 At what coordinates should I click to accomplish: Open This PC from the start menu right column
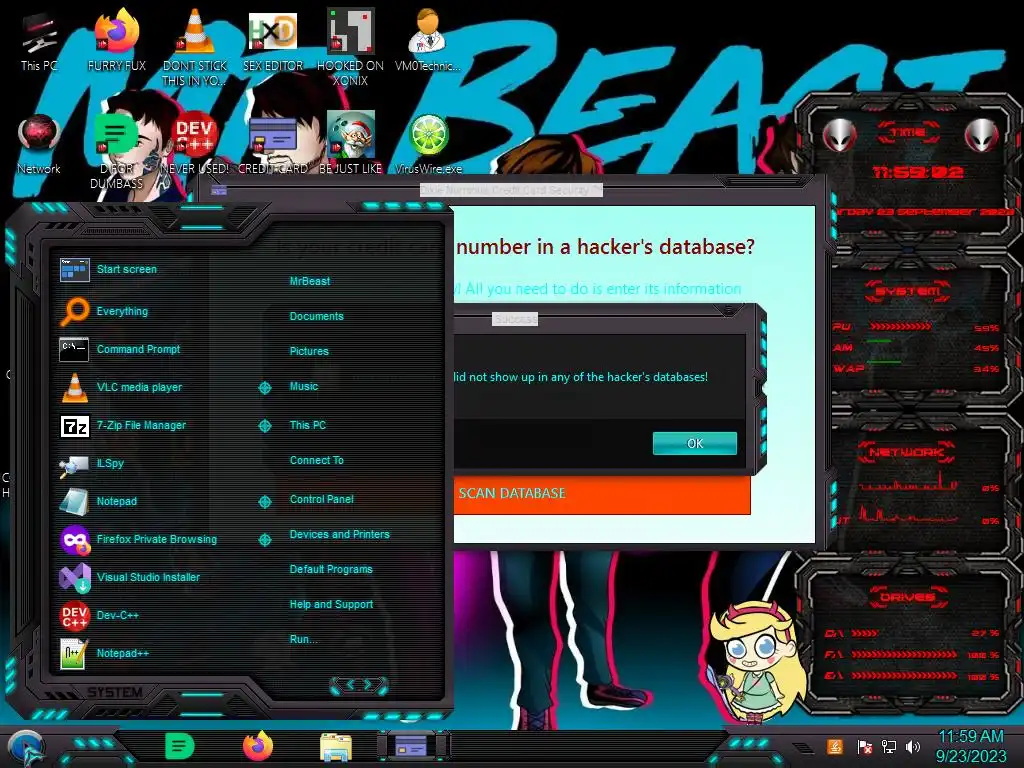pyautogui.click(x=308, y=425)
